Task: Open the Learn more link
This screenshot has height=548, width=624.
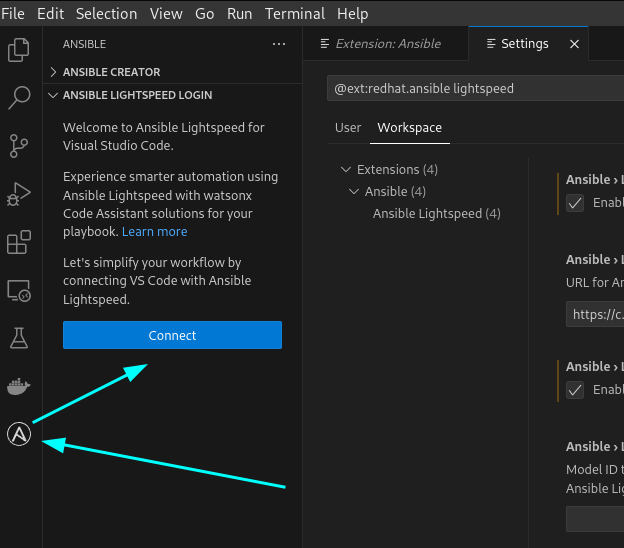Action: pos(155,232)
